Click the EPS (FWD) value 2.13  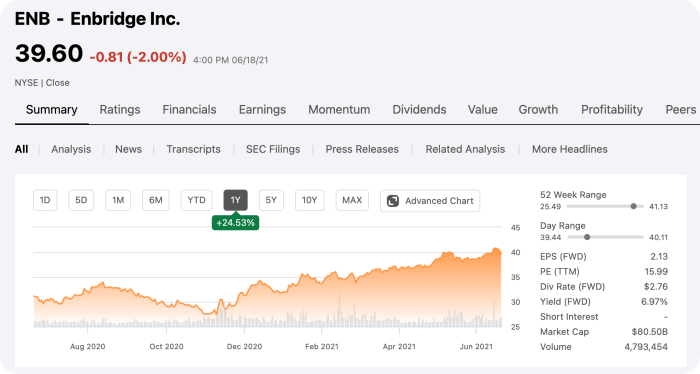click(x=659, y=257)
